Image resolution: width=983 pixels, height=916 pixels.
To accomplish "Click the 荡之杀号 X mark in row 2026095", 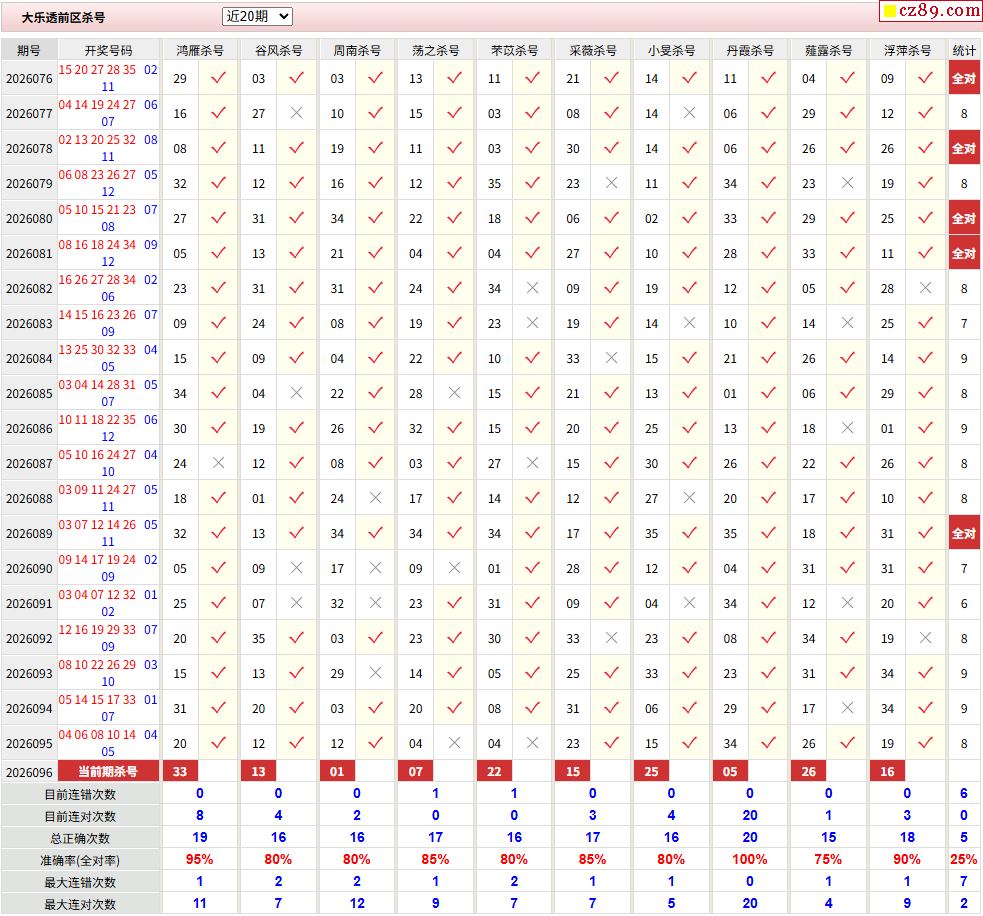I will coord(455,743).
